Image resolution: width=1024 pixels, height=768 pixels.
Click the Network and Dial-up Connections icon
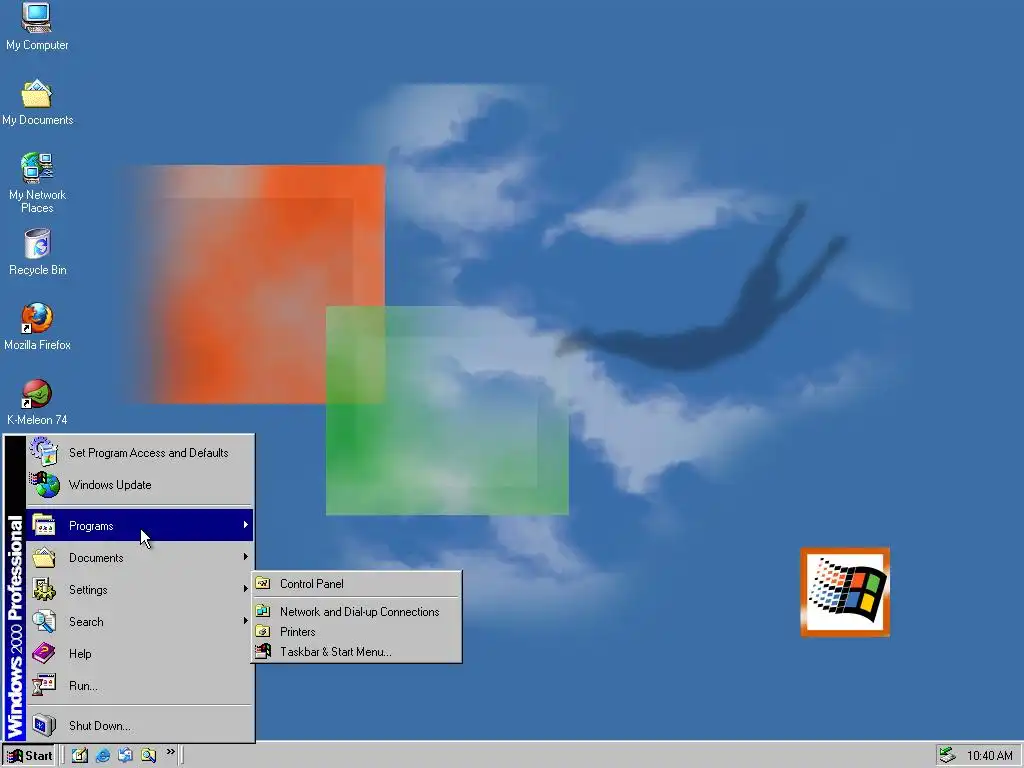click(263, 611)
